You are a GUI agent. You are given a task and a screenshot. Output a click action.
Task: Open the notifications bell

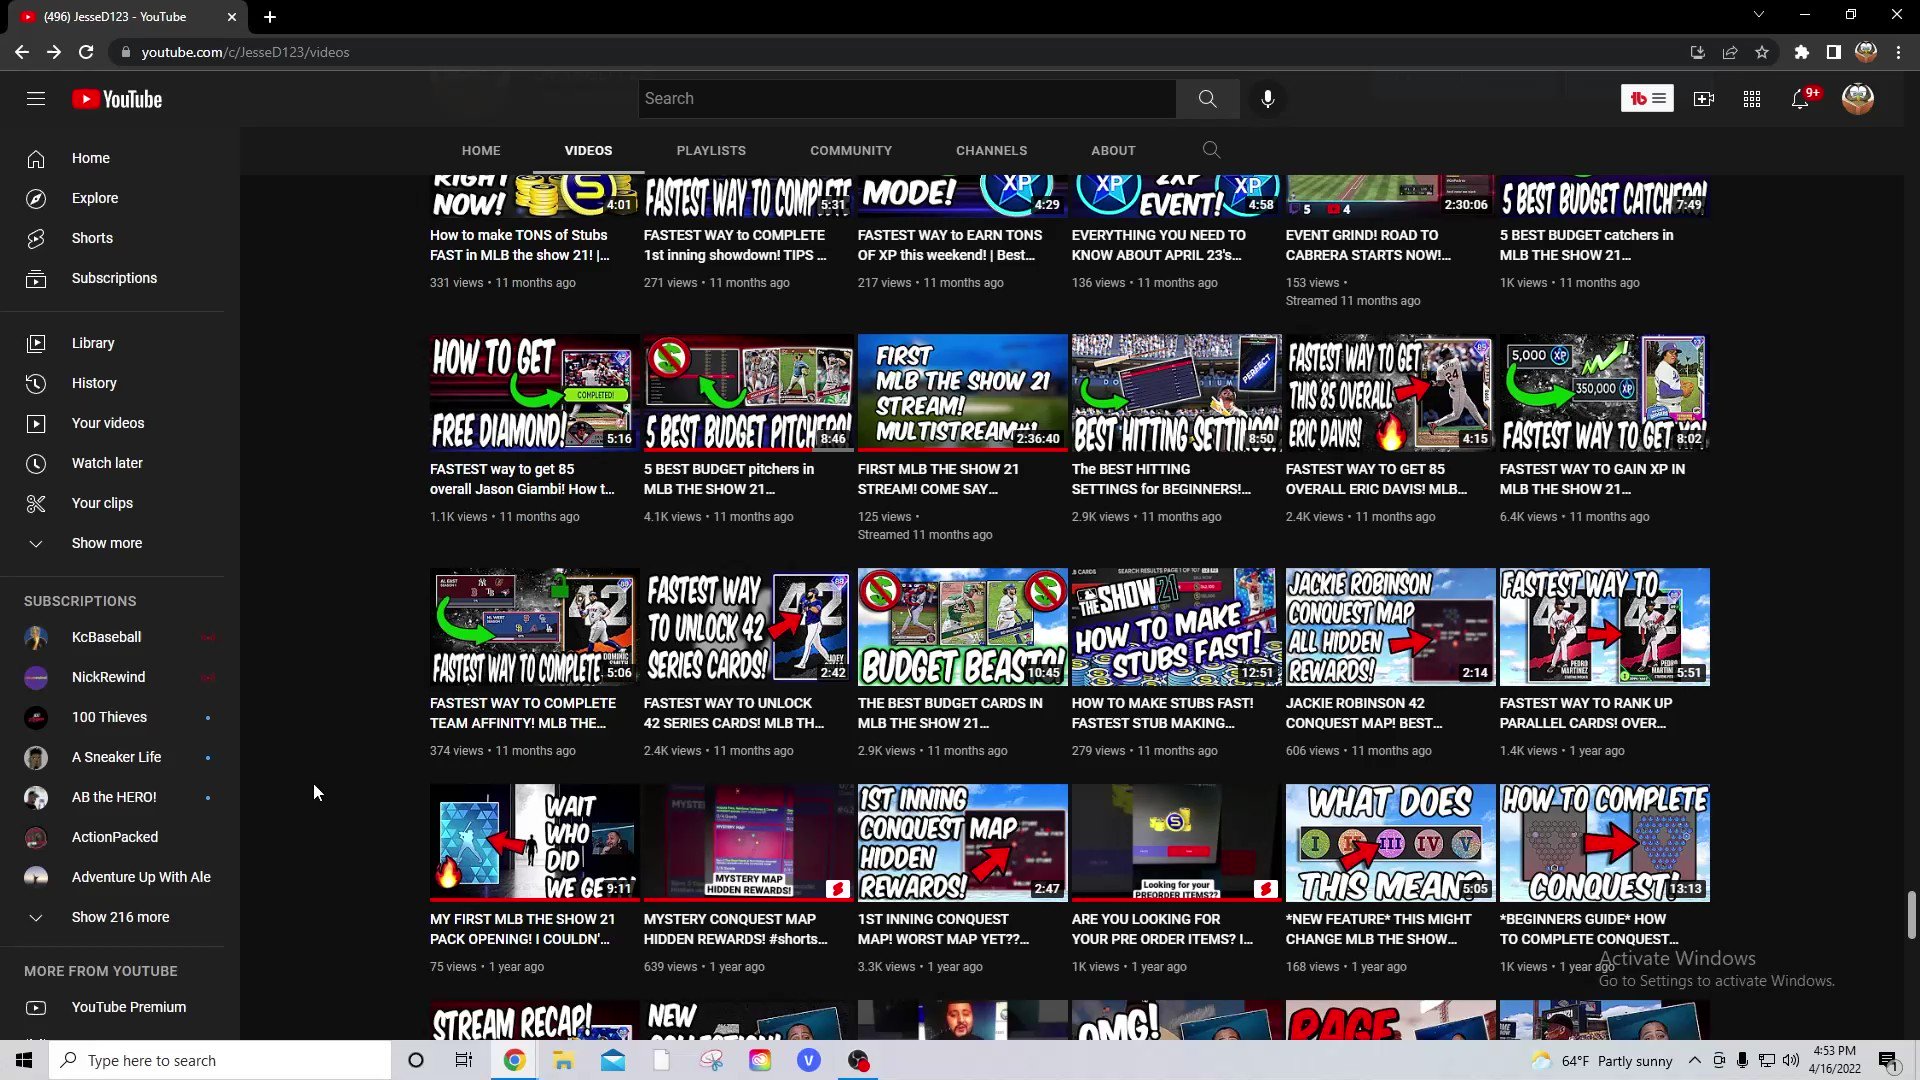[1800, 99]
